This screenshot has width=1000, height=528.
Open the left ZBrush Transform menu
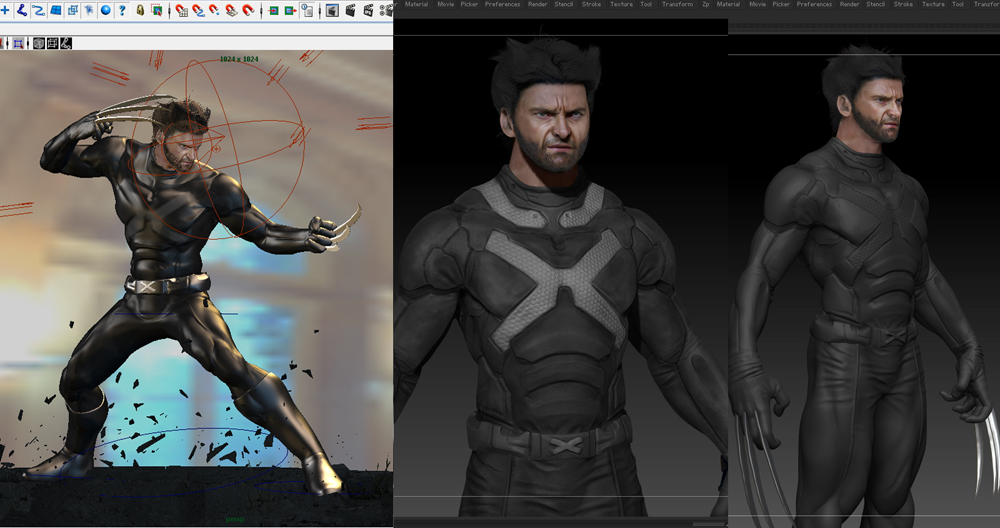pos(677,4)
